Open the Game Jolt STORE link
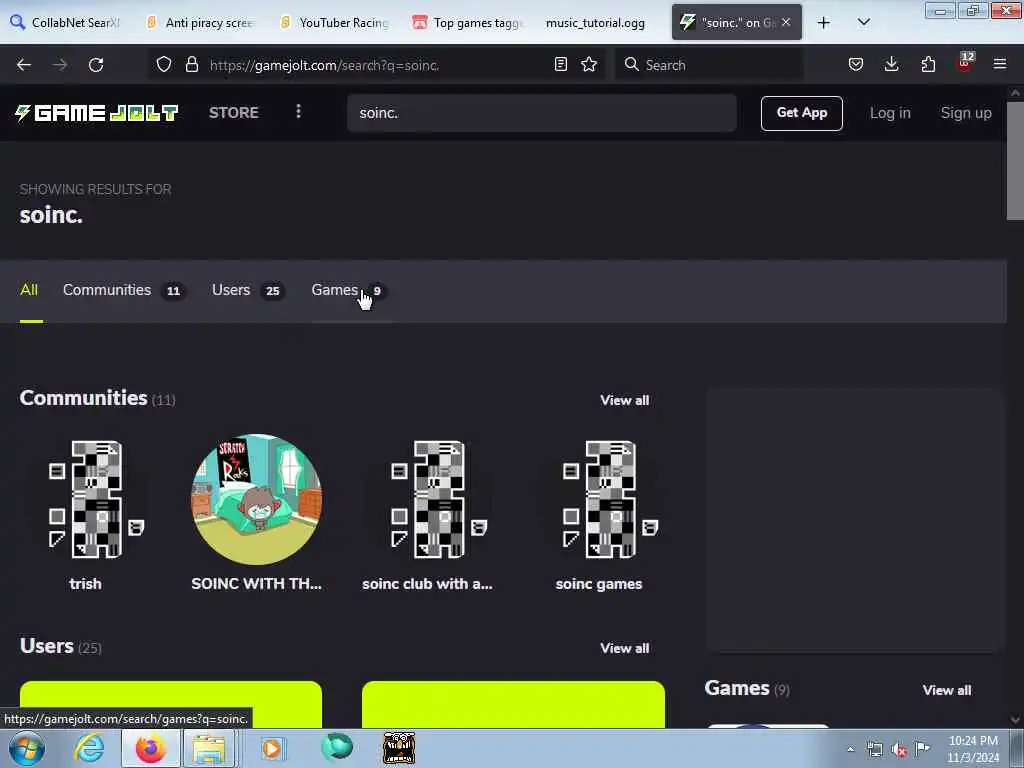The image size is (1024, 768). 234,113
